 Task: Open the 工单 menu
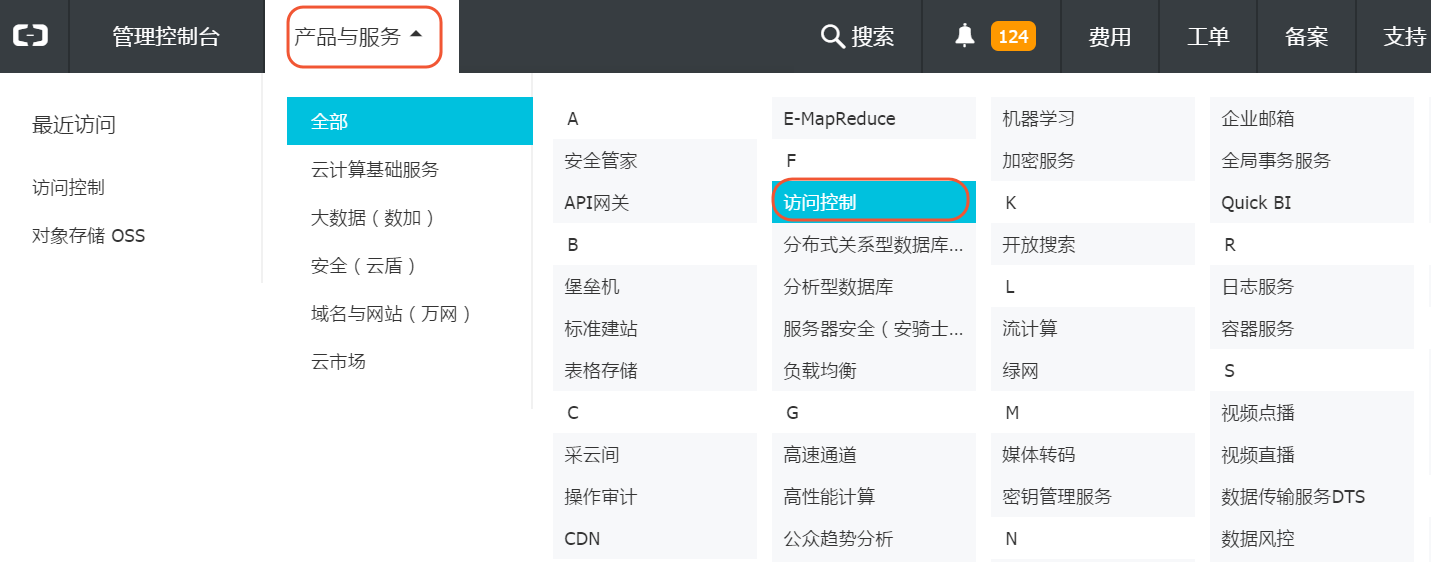[x=1208, y=37]
